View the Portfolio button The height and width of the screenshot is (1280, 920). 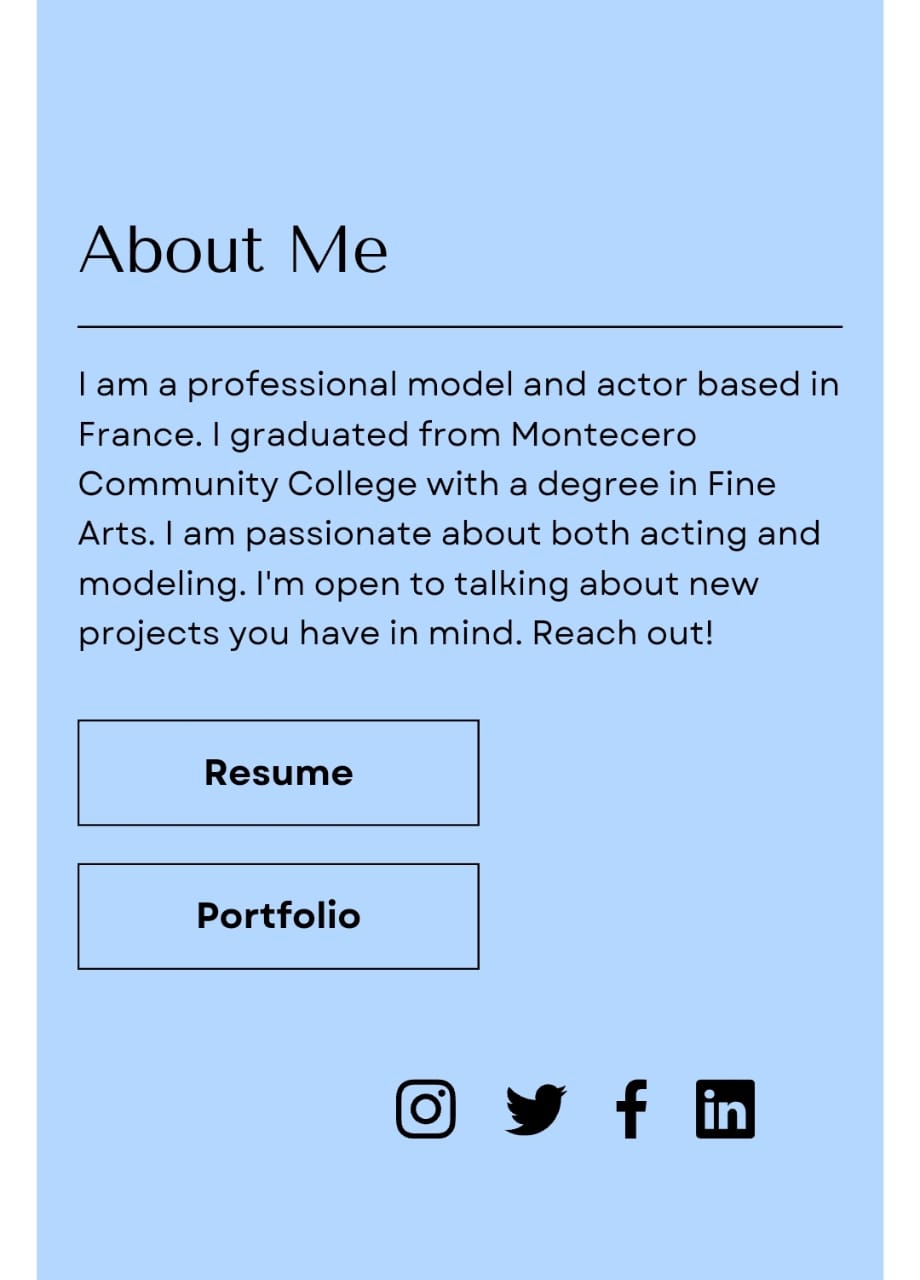(278, 916)
